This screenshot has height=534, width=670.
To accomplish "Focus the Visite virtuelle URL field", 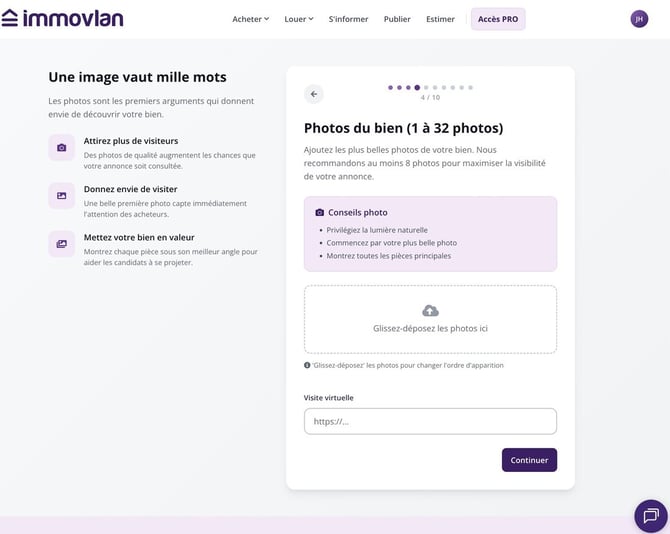I will point(430,421).
